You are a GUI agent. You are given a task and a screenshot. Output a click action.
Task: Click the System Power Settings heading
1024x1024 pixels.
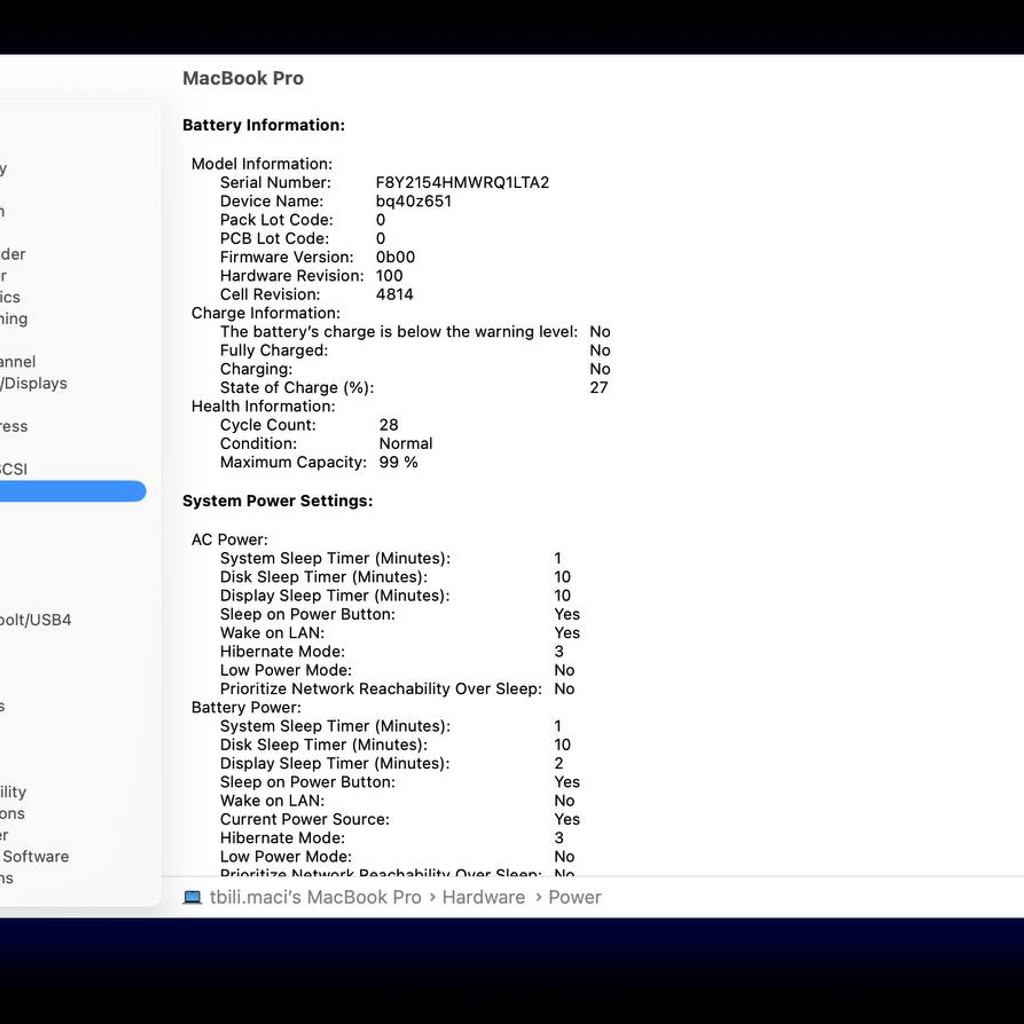[278, 501]
